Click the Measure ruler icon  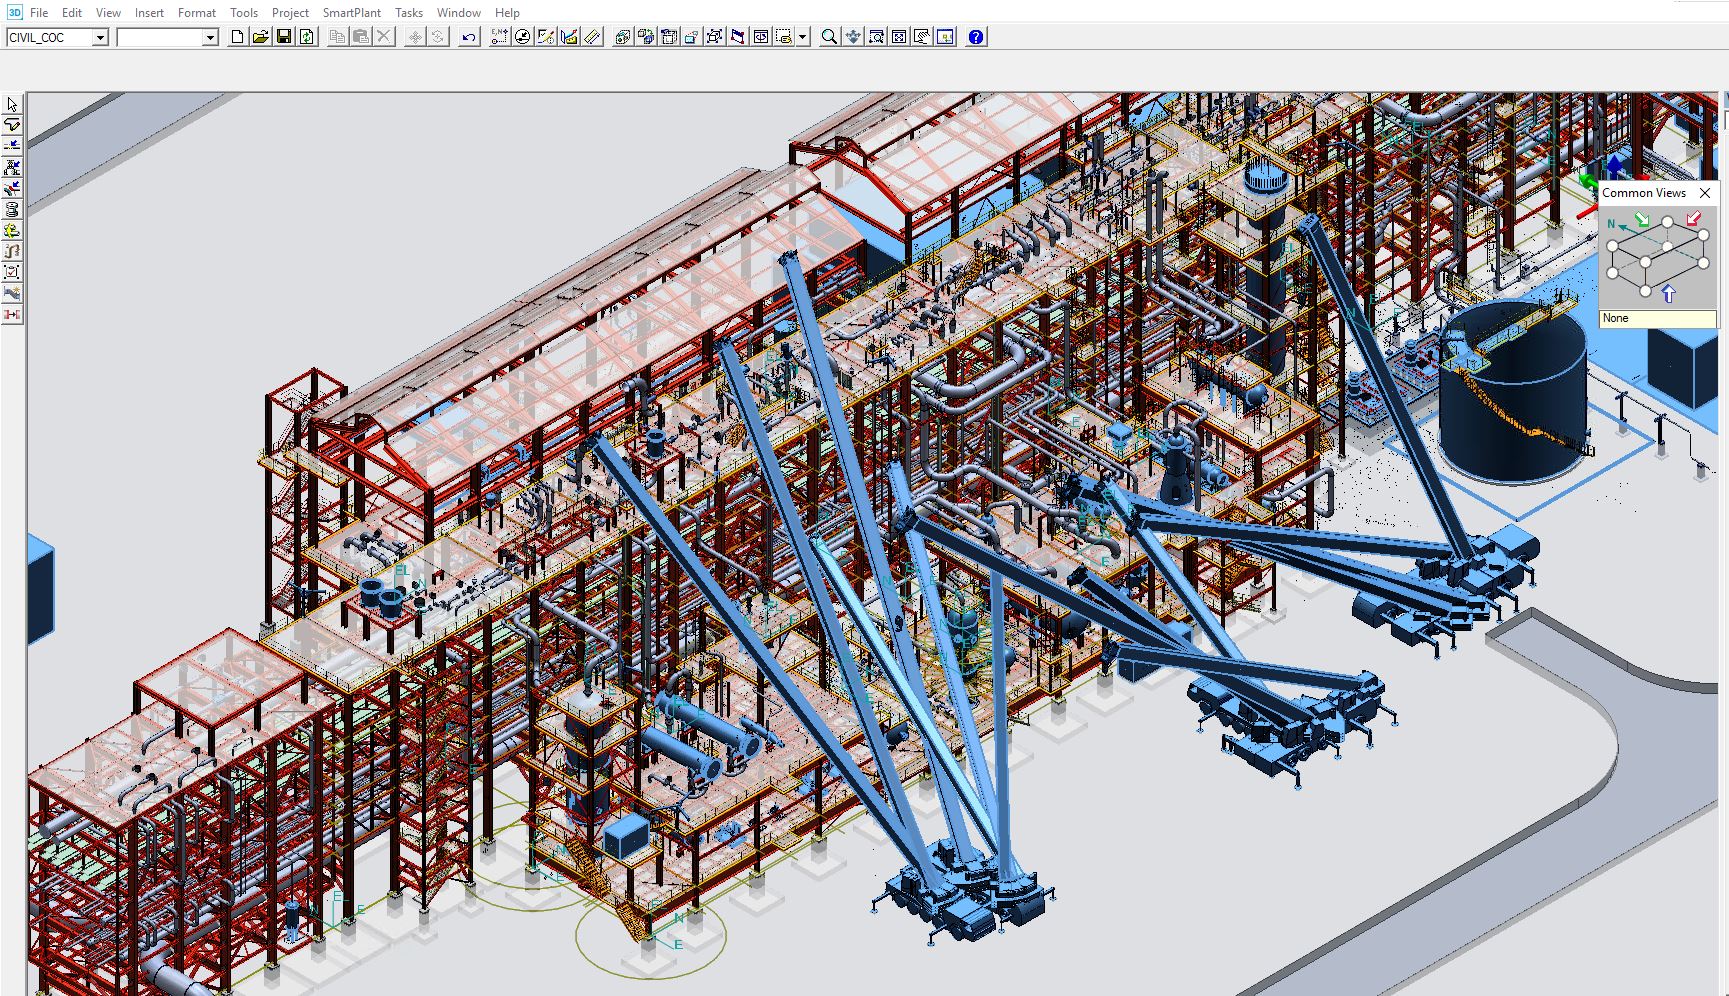coord(592,37)
